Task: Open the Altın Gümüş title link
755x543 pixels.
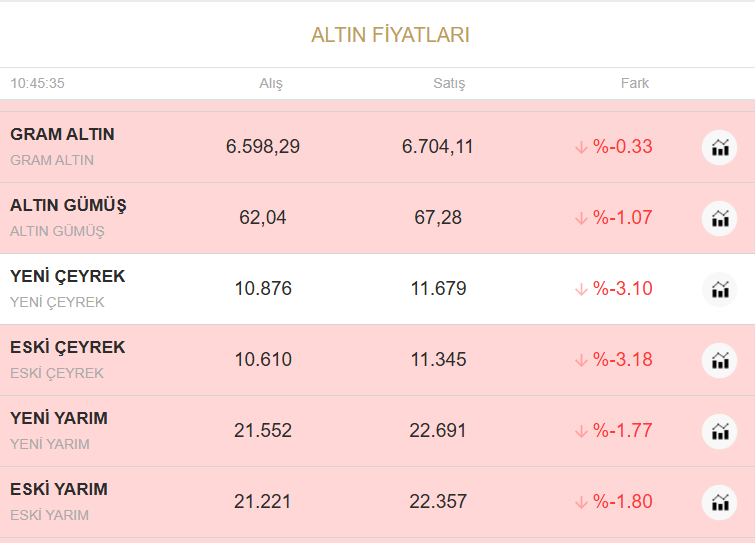Action: coord(68,205)
